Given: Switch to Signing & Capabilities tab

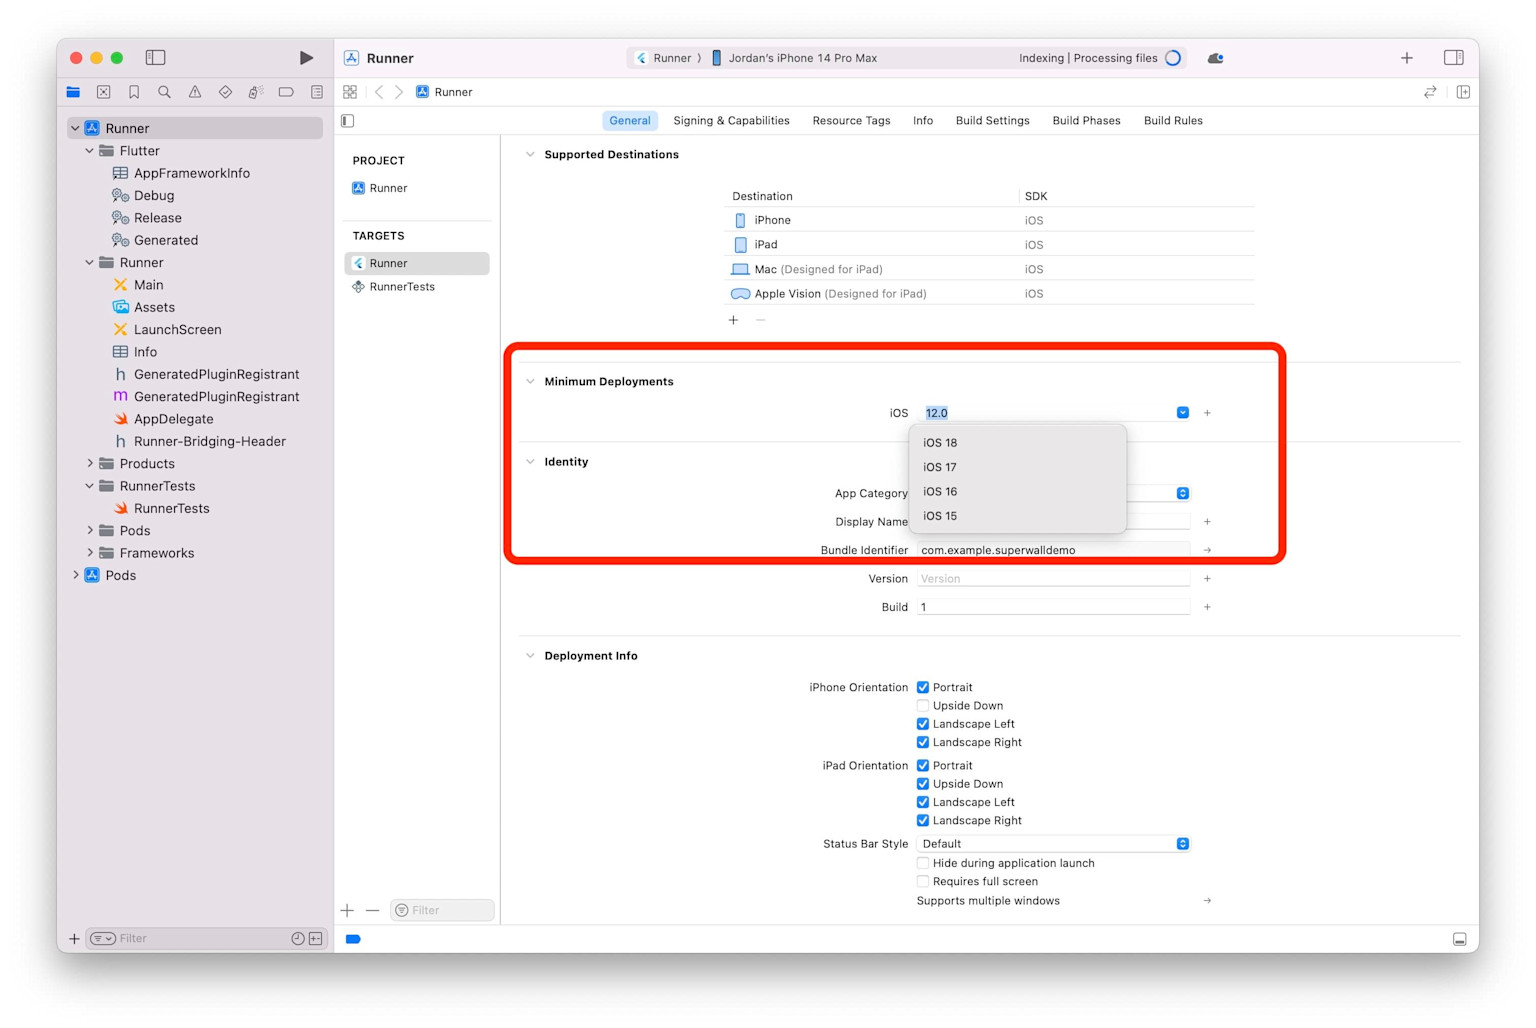Looking at the screenshot, I should pos(731,121).
